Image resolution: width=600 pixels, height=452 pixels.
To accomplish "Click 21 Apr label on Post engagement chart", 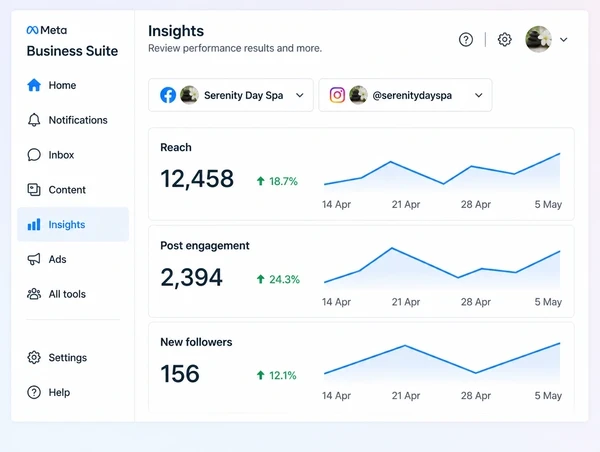I will click(406, 302).
